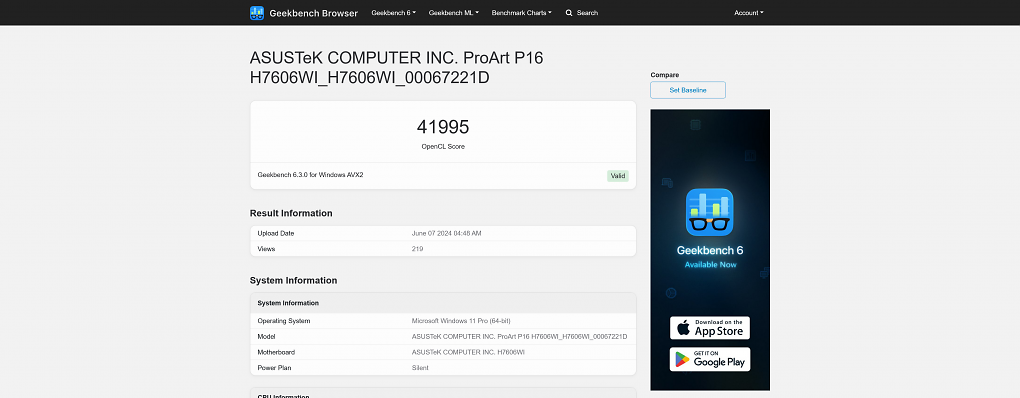
Task: Click the Search magnifier icon
Action: coord(569,13)
